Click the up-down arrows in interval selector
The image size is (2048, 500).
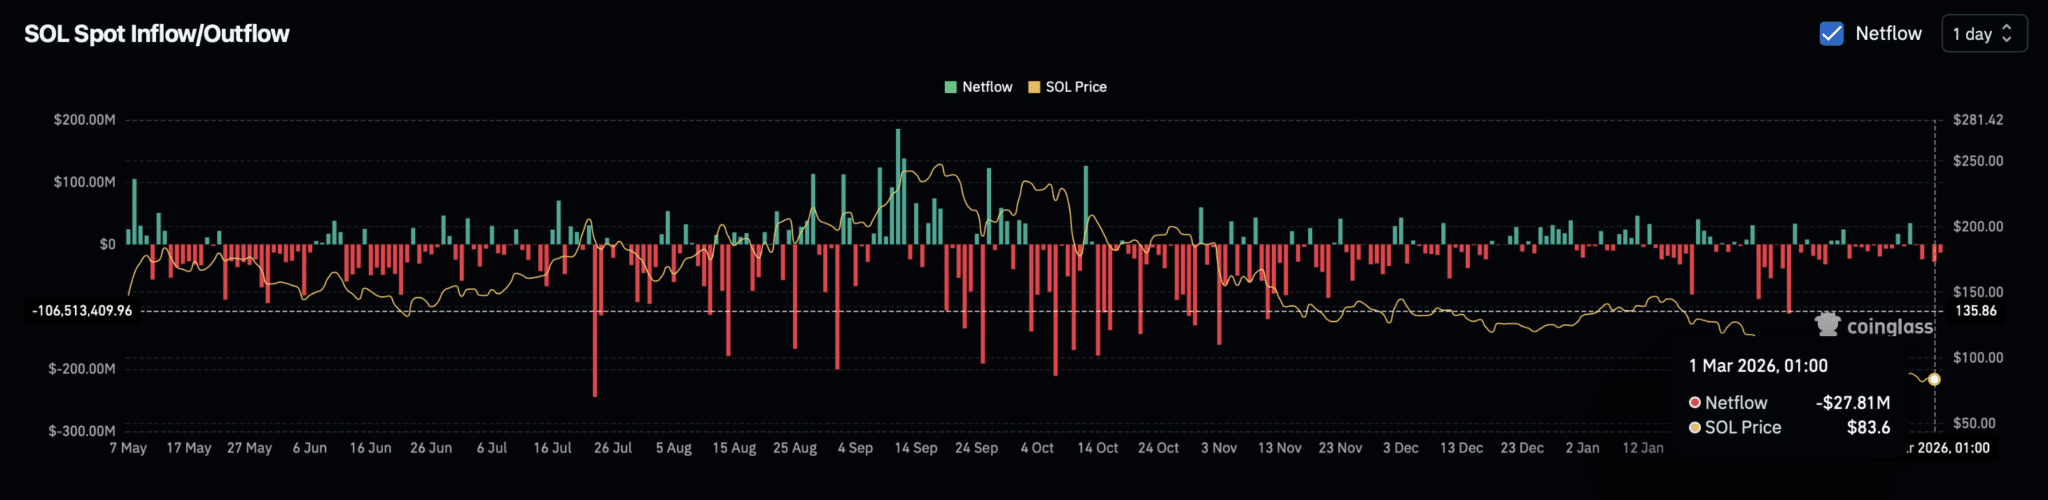[2006, 34]
